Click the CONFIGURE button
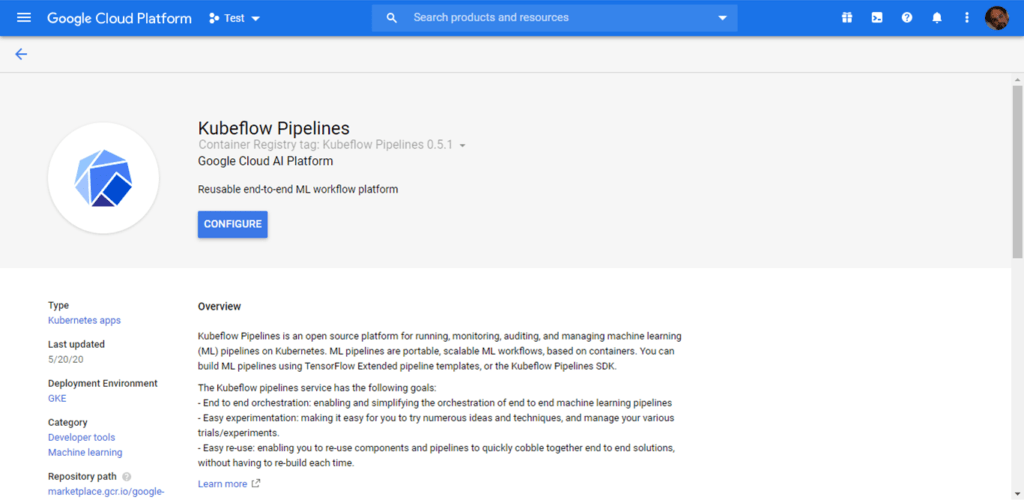Image resolution: width=1024 pixels, height=500 pixels. pyautogui.click(x=232, y=224)
